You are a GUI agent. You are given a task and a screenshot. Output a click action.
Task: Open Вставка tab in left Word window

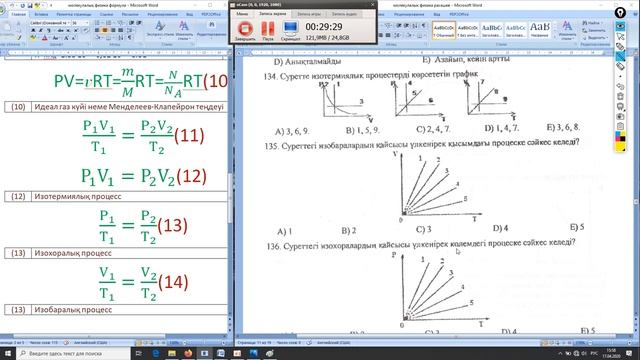(x=42, y=14)
